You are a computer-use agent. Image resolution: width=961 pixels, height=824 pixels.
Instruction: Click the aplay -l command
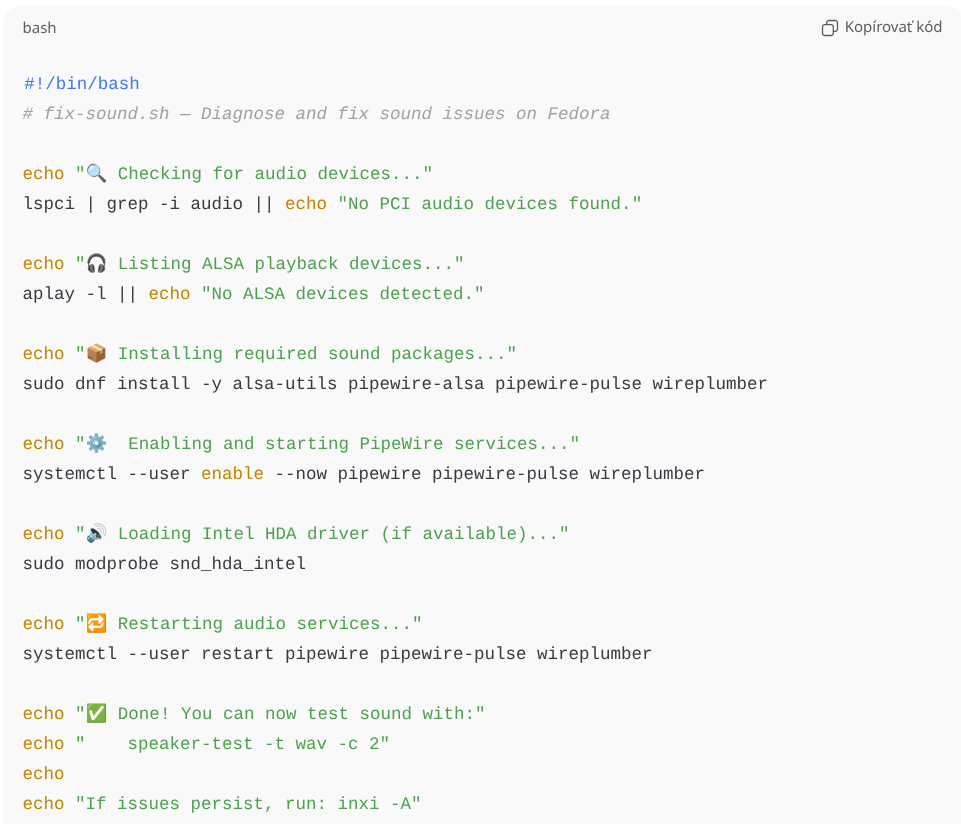tap(60, 293)
